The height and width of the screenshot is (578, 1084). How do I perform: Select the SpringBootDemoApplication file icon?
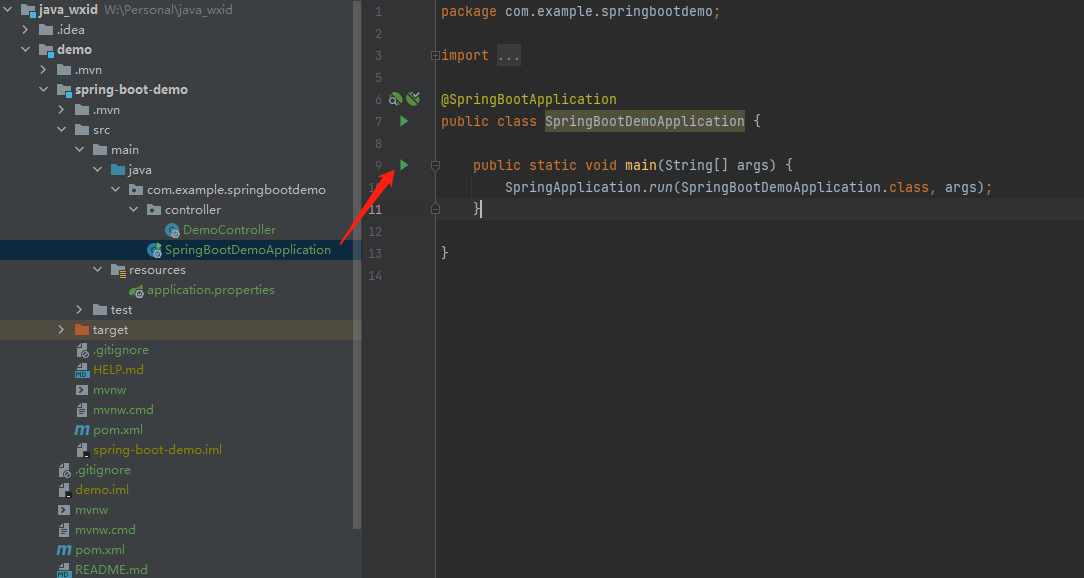point(154,250)
